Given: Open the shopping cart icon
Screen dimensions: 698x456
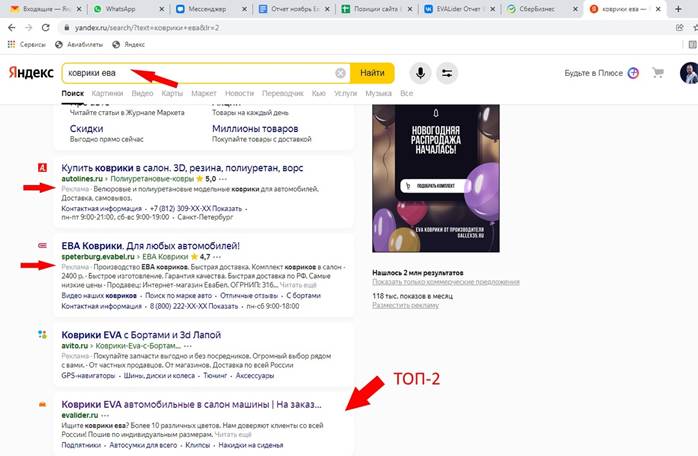Looking at the screenshot, I should (658, 73).
